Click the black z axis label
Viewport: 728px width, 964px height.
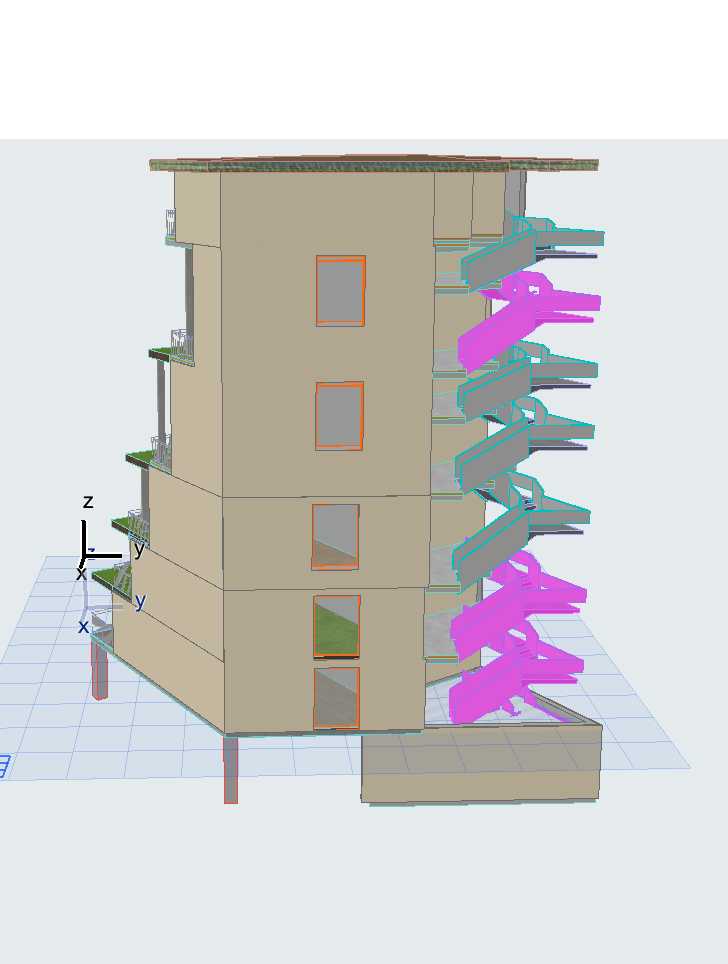(x=88, y=502)
